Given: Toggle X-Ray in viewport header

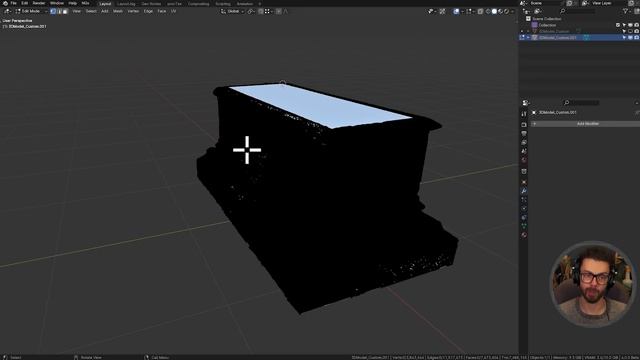Looking at the screenshot, I should pos(480,11).
